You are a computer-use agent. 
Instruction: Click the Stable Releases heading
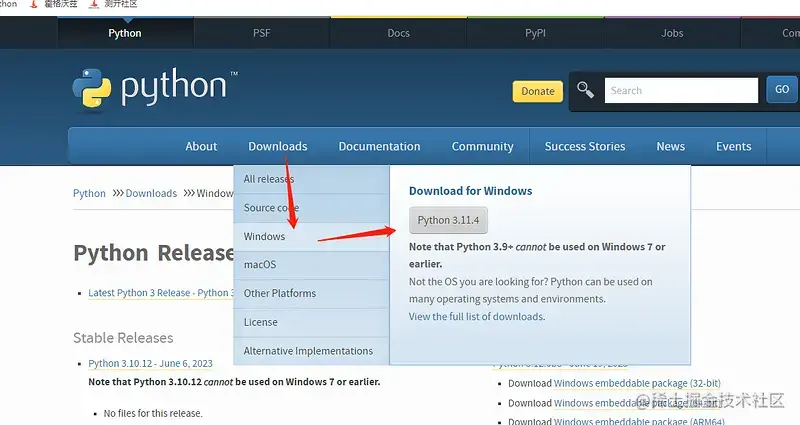(123, 338)
